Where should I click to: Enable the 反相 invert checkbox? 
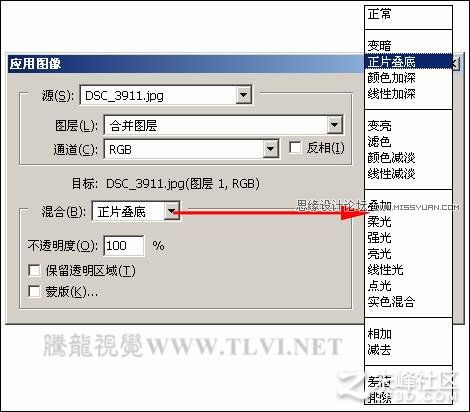click(x=295, y=147)
